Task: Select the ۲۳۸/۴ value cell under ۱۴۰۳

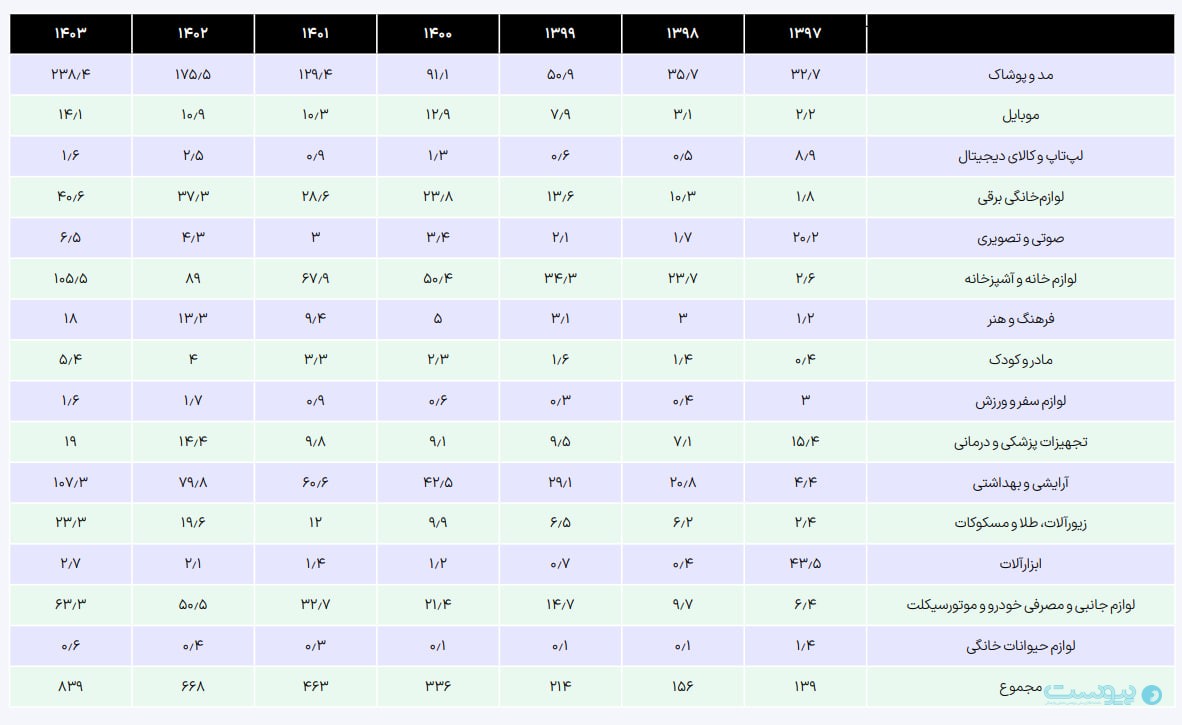Action: (x=71, y=74)
